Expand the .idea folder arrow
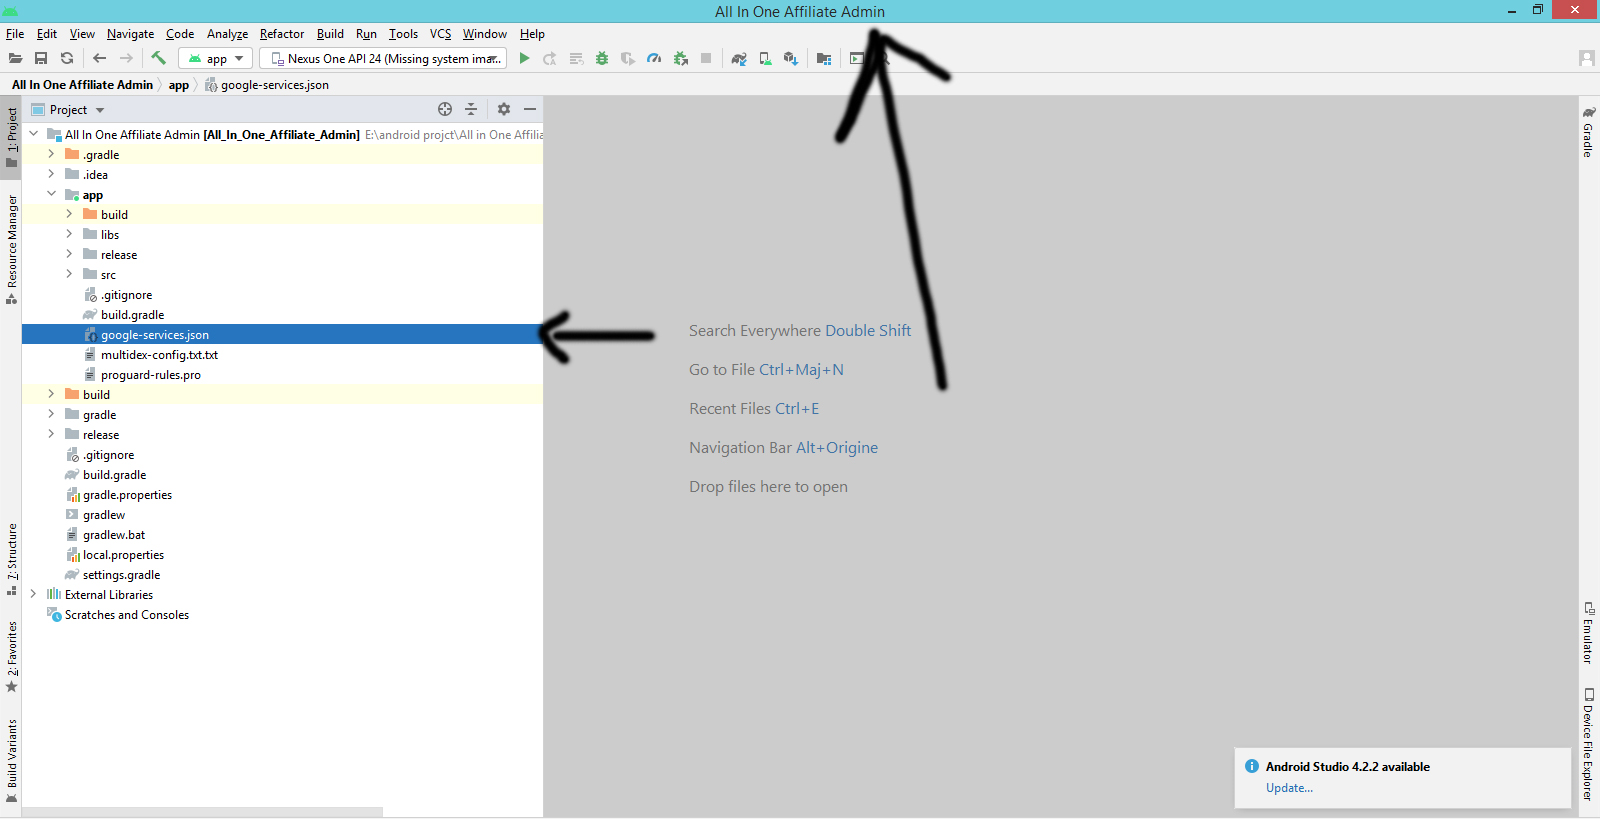Viewport: 1600px width, 819px height. point(52,174)
